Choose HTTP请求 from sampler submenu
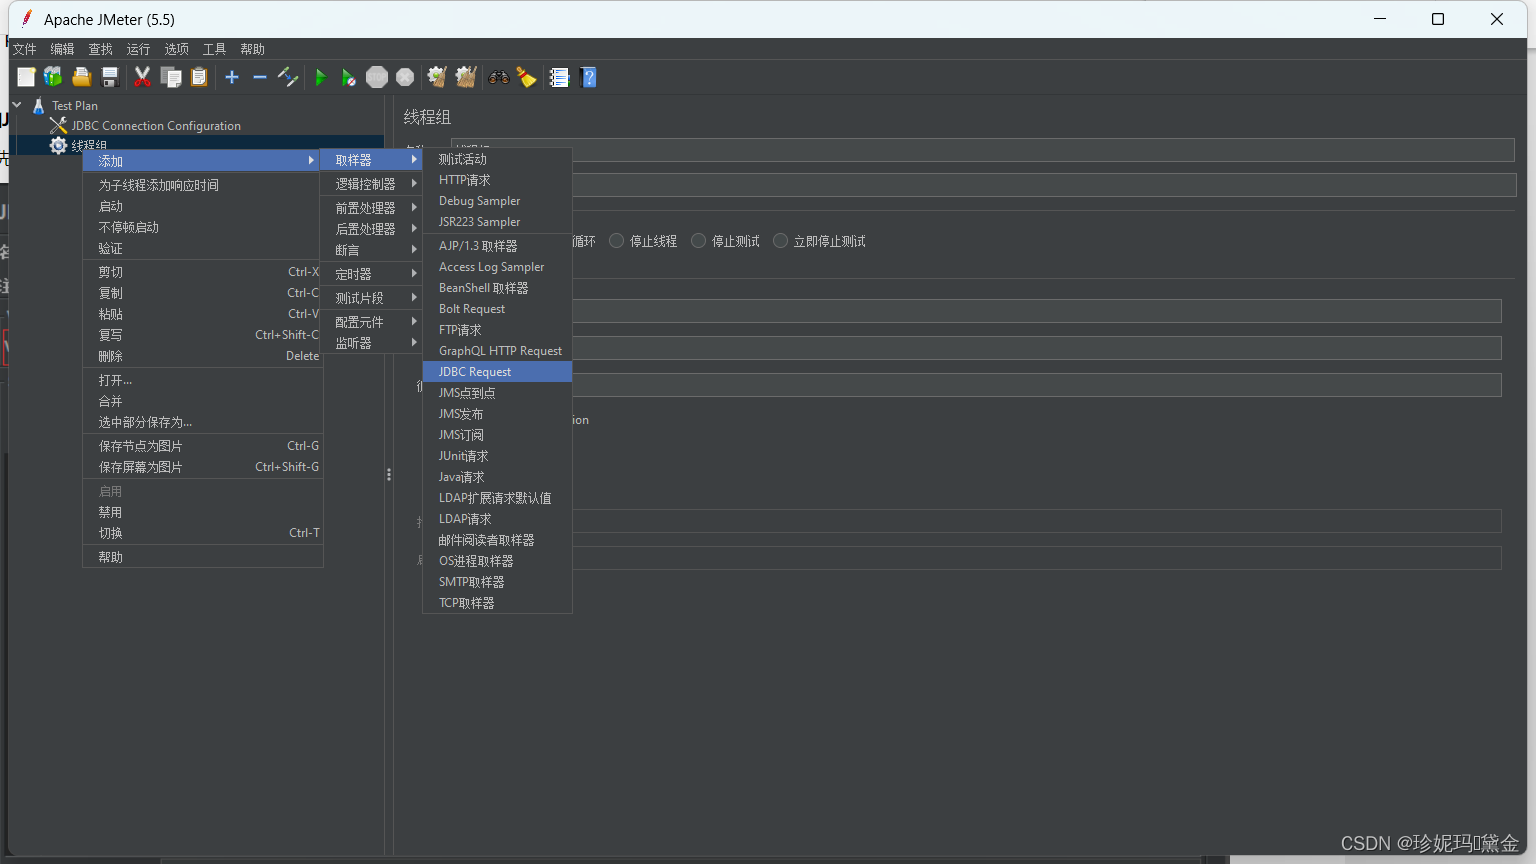This screenshot has width=1536, height=864. [498, 180]
